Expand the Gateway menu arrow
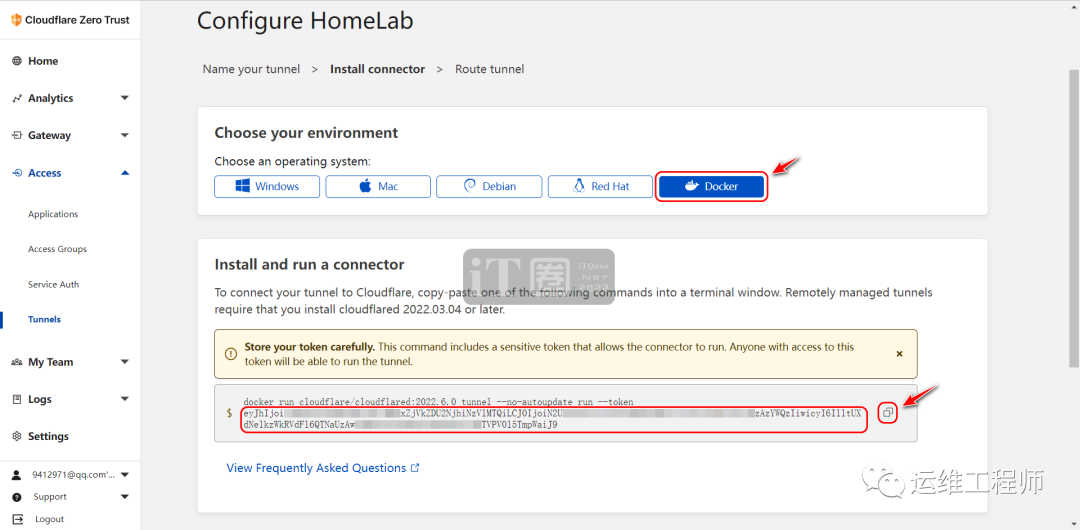1080x530 pixels. 125,136
